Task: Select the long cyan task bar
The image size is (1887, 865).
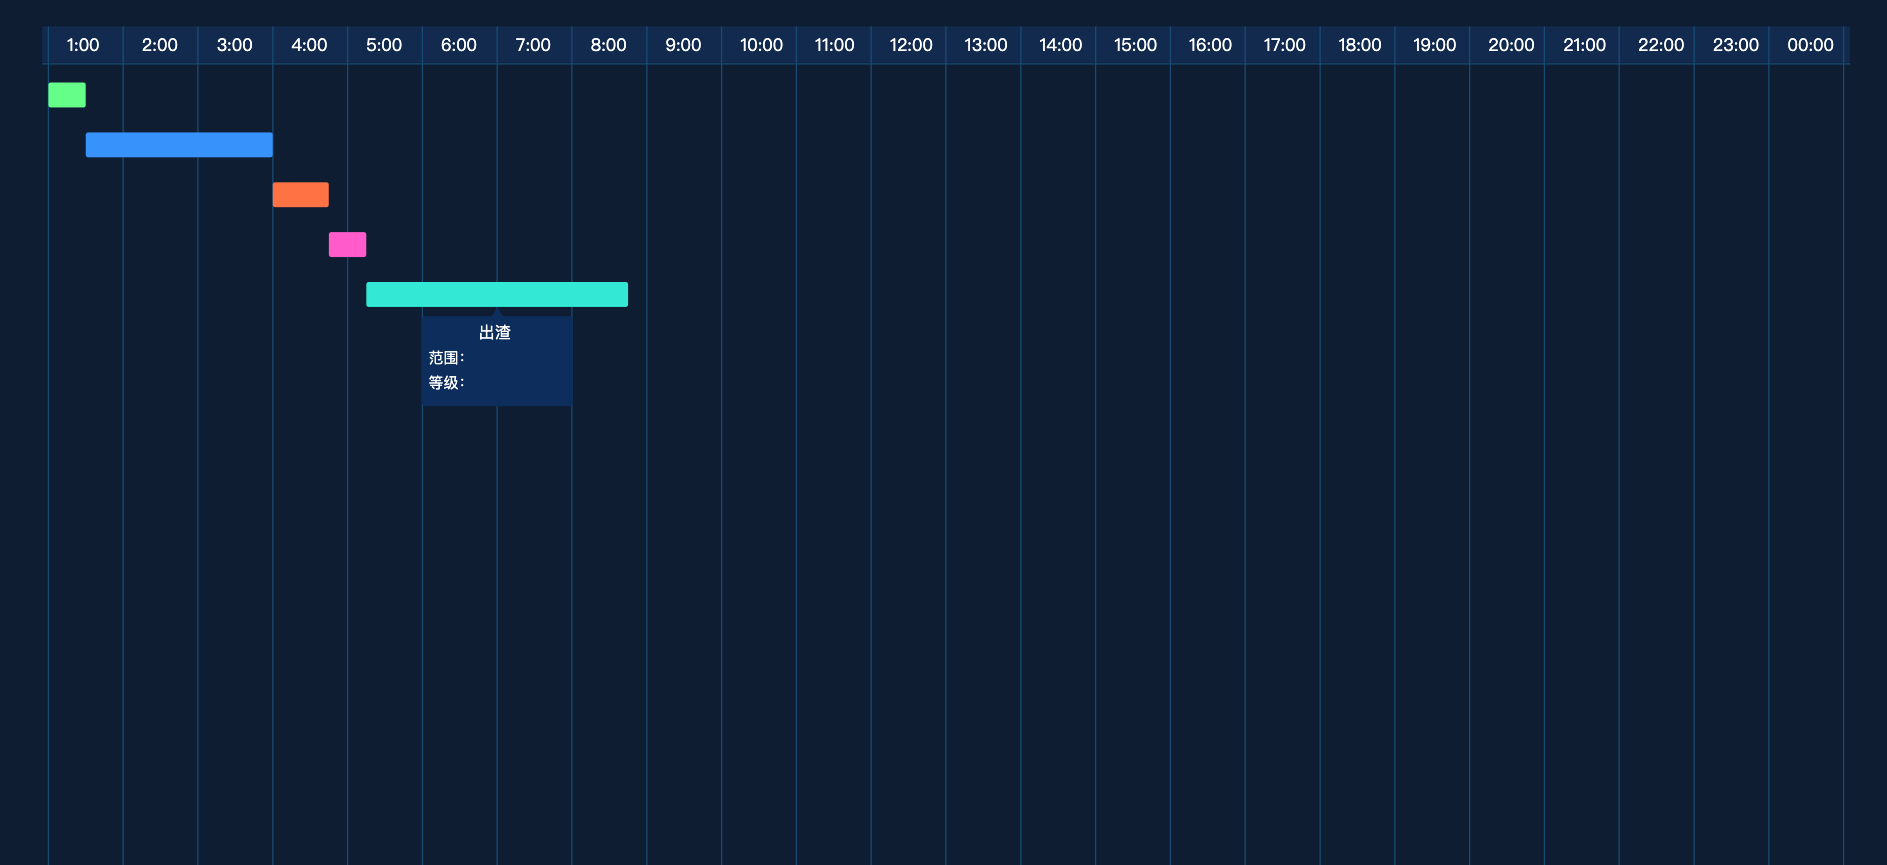Action: [x=497, y=295]
